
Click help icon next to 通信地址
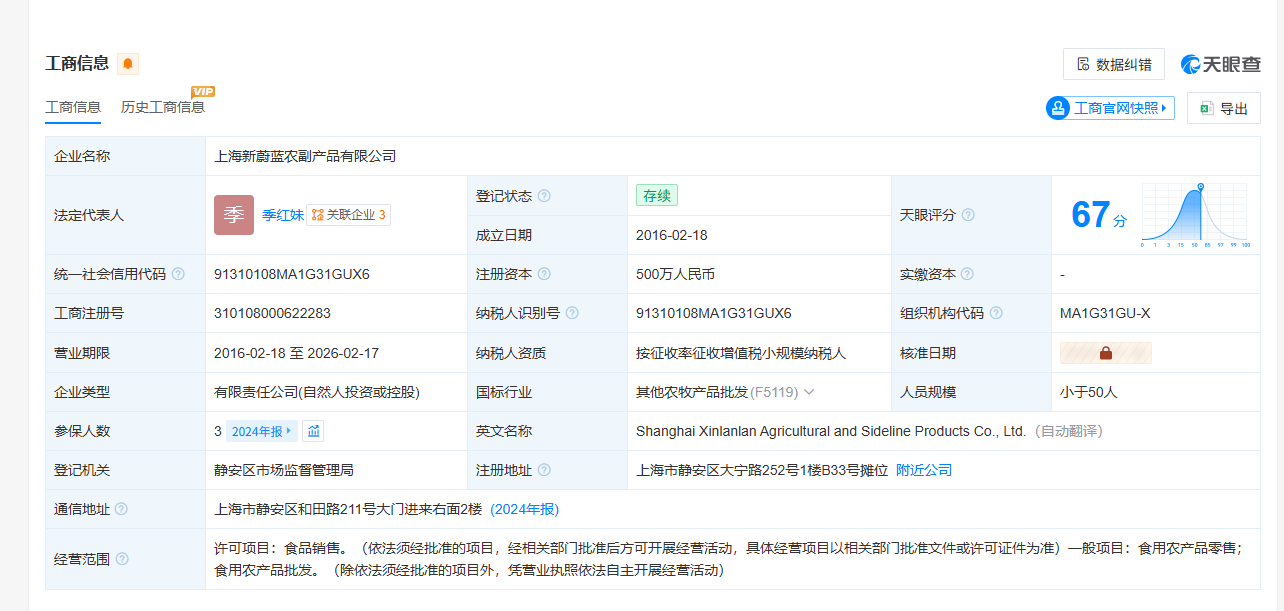122,509
